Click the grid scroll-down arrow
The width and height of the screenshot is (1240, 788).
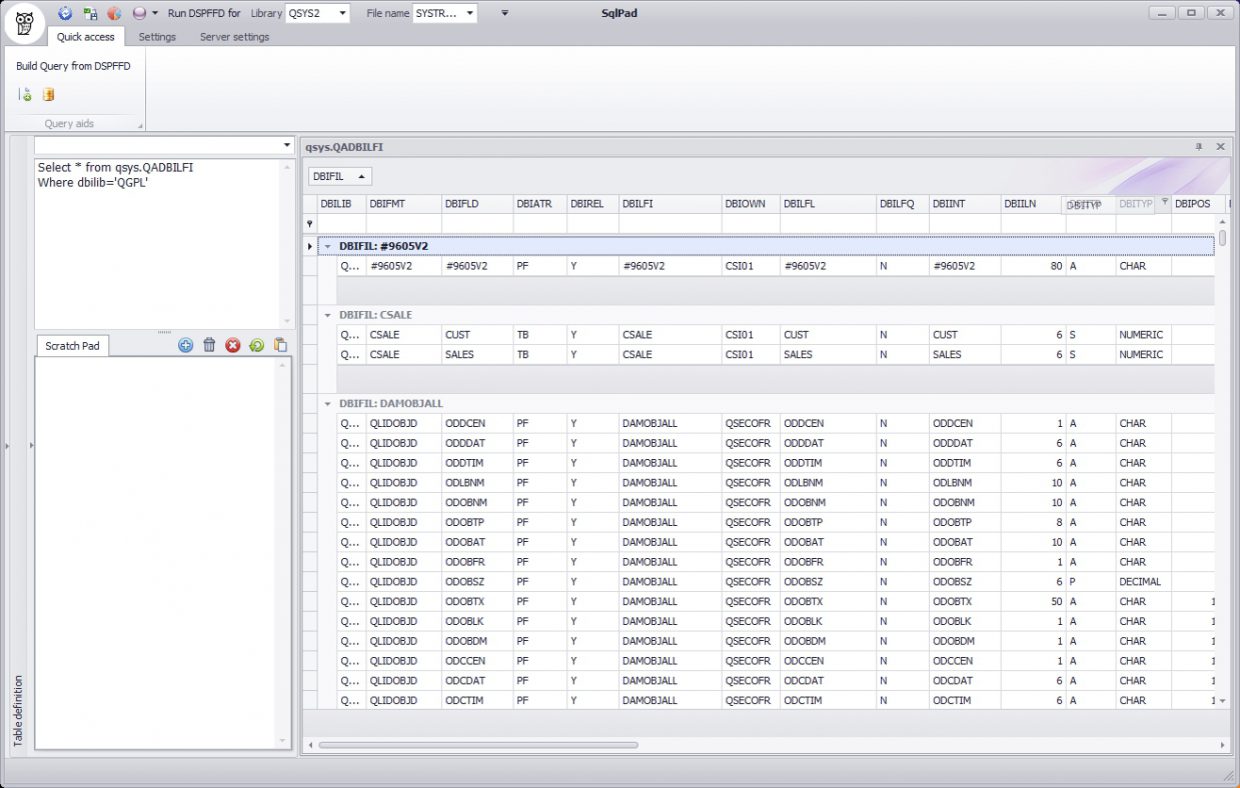pyautogui.click(x=1222, y=702)
